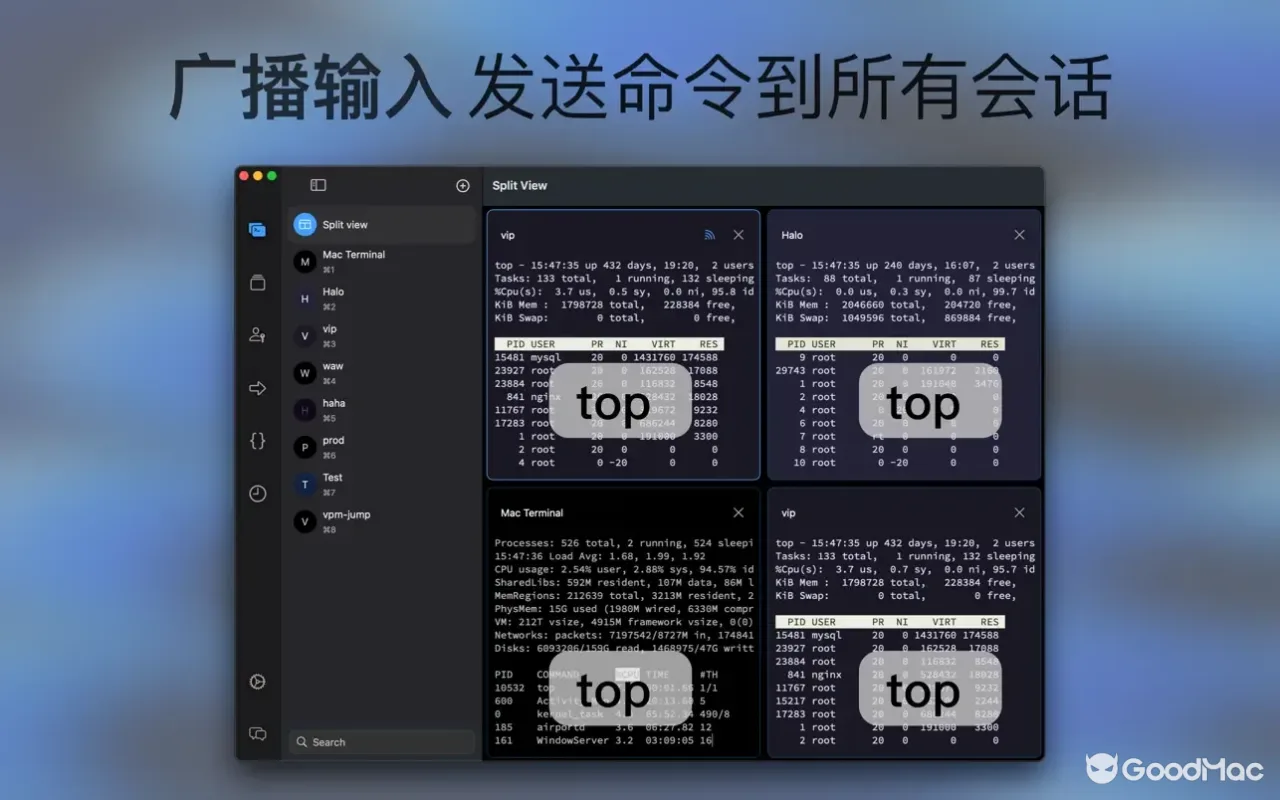Image resolution: width=1280 pixels, height=800 pixels.
Task: Open the terminal sessions icon in left rail
Action: (257, 230)
